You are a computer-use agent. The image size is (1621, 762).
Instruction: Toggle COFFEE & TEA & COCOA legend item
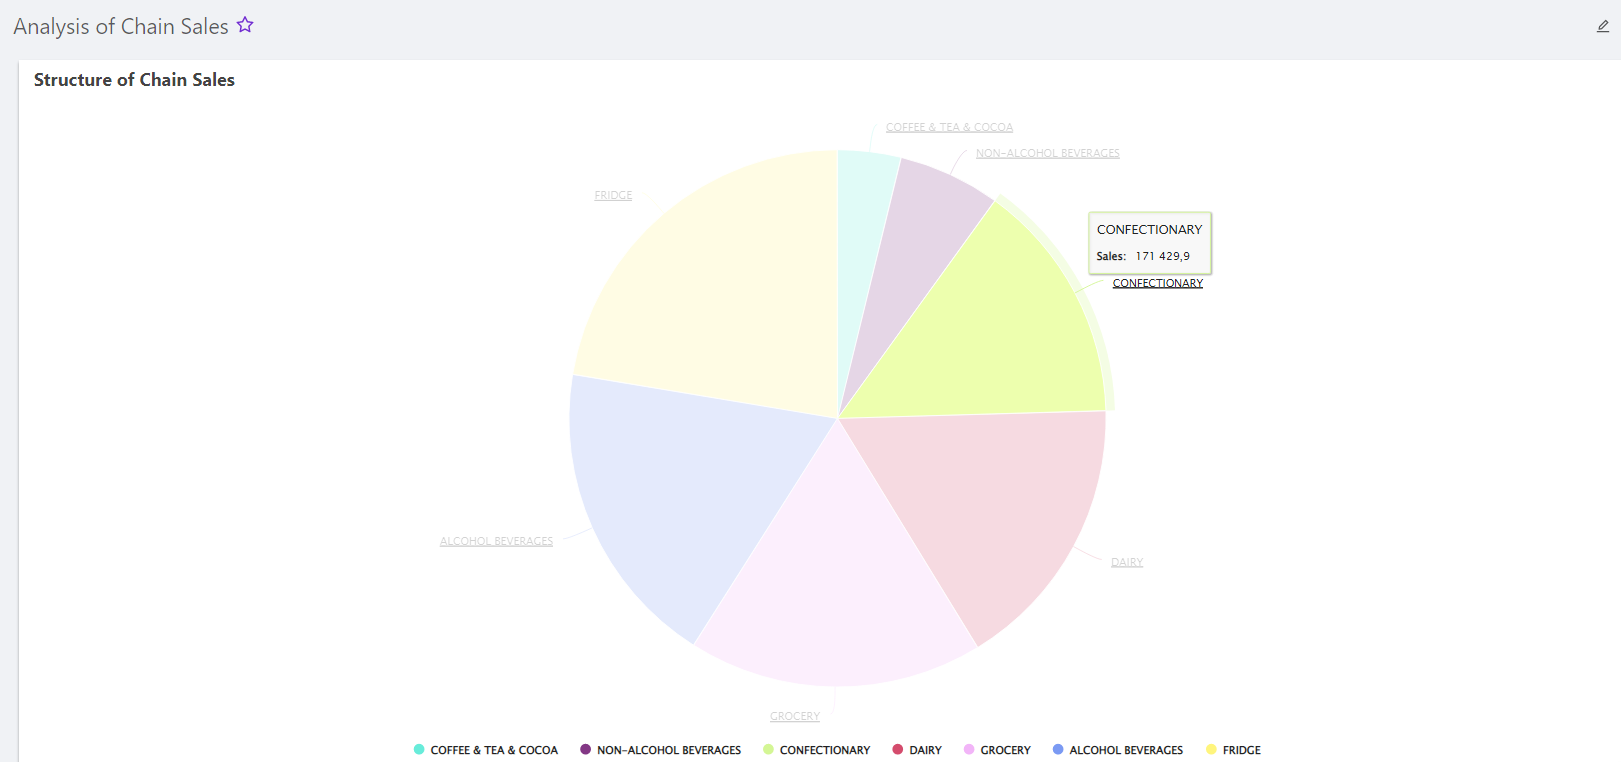(x=485, y=750)
